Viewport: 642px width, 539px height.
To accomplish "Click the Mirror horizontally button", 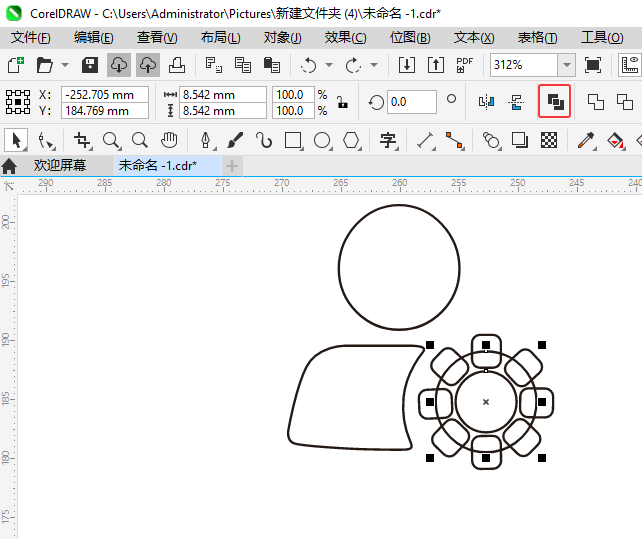I will [x=487, y=102].
